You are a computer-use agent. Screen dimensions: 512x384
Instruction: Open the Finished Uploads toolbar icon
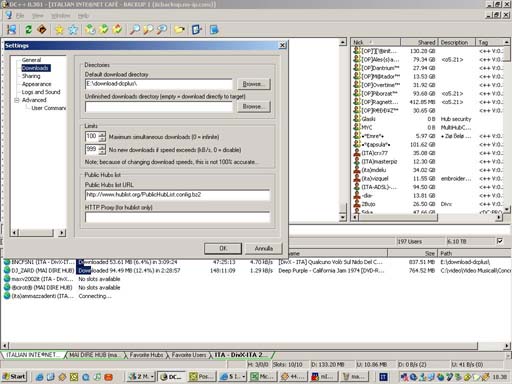point(117,30)
